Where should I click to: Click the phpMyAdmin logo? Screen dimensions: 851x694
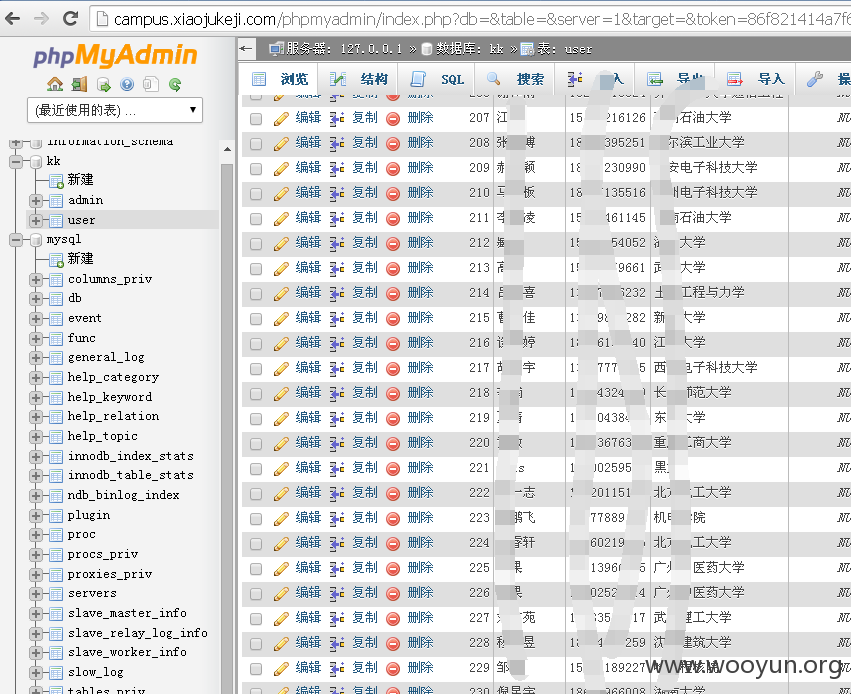(115, 55)
